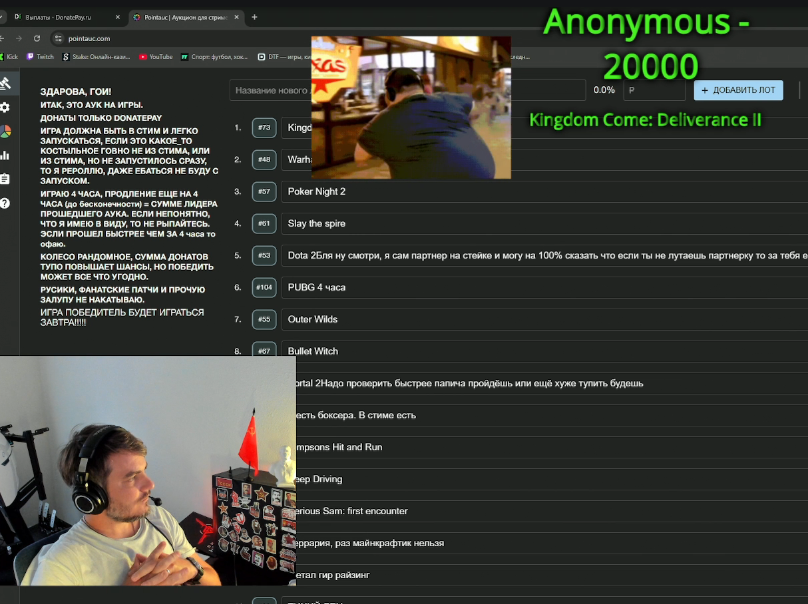Click the #104 lot ID badge
This screenshot has height=604, width=808.
point(264,288)
